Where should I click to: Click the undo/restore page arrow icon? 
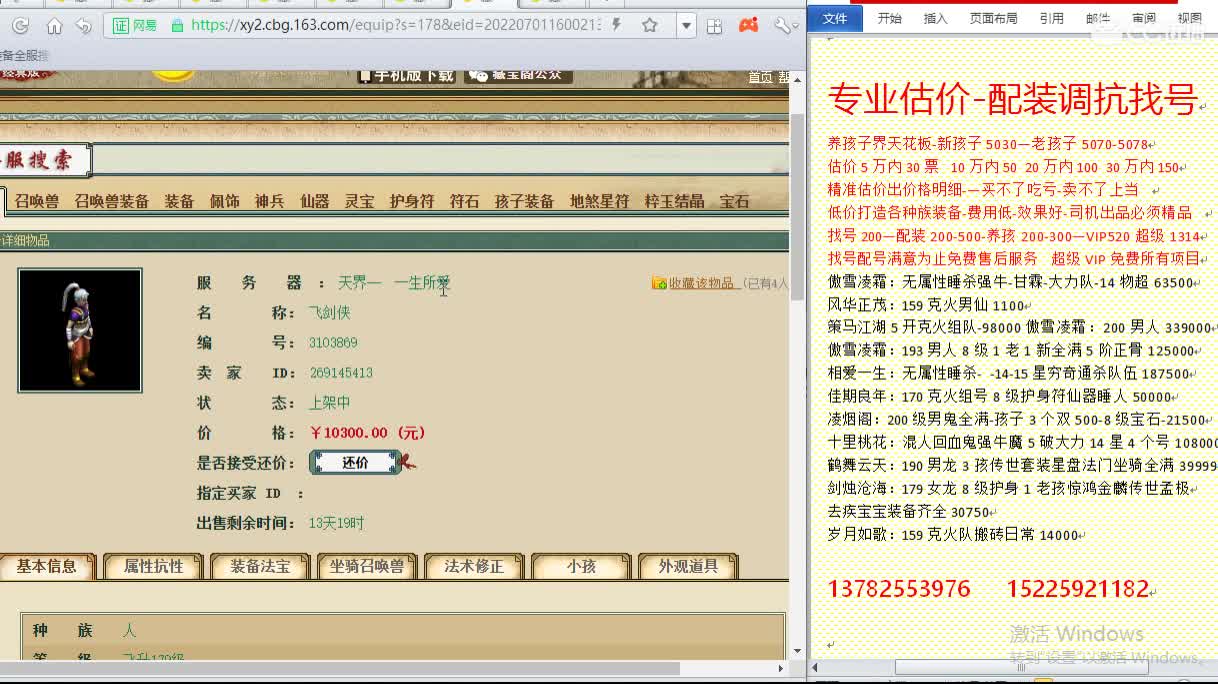pyautogui.click(x=84, y=26)
